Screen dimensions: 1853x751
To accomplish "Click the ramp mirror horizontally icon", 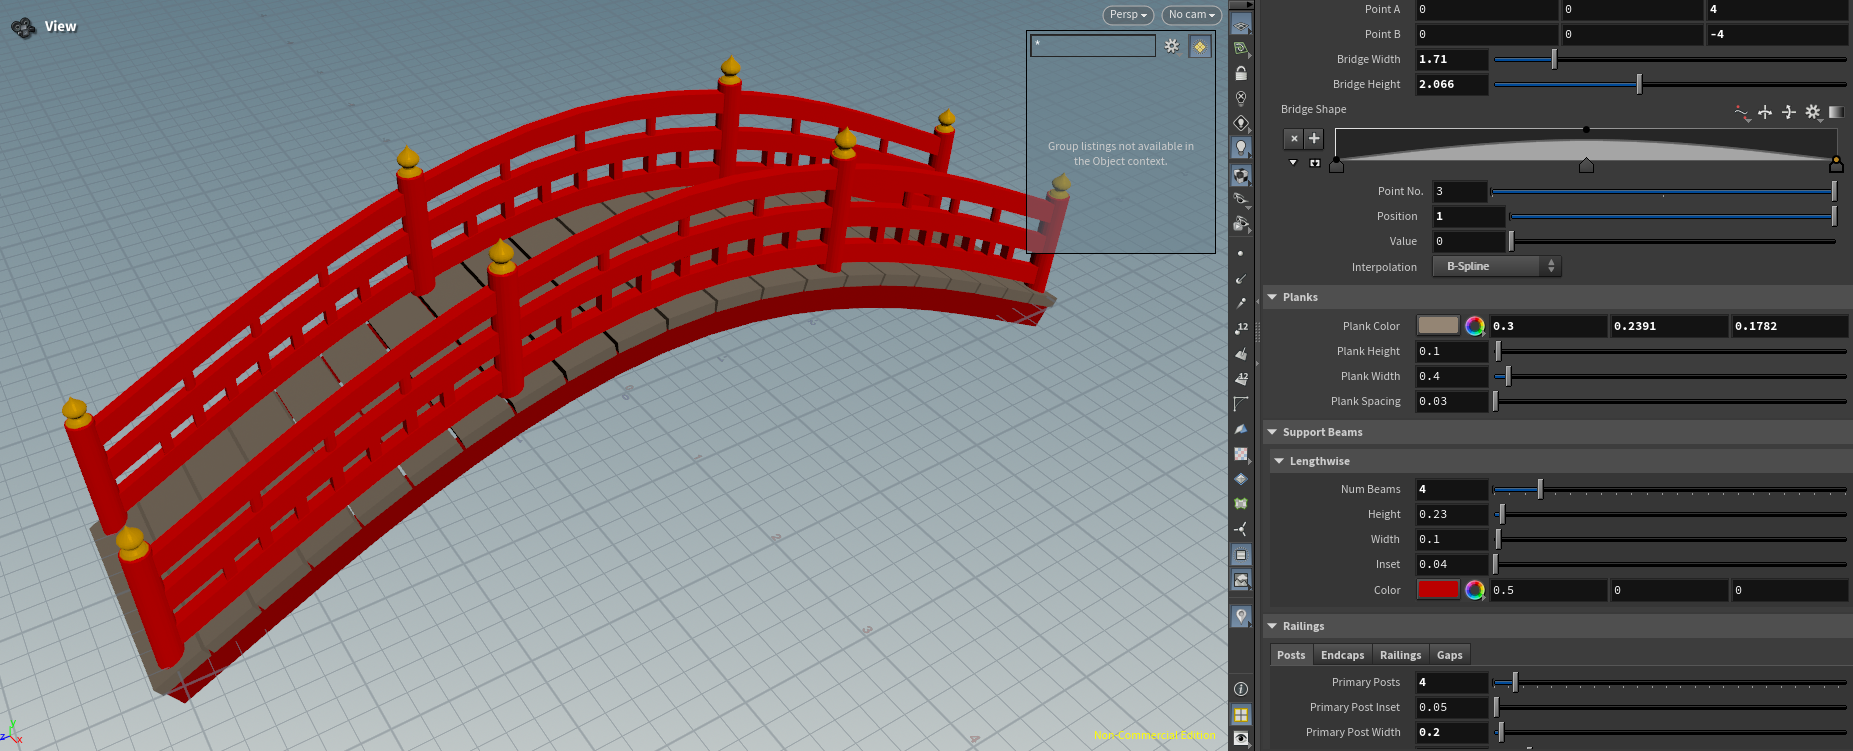I will point(1765,112).
